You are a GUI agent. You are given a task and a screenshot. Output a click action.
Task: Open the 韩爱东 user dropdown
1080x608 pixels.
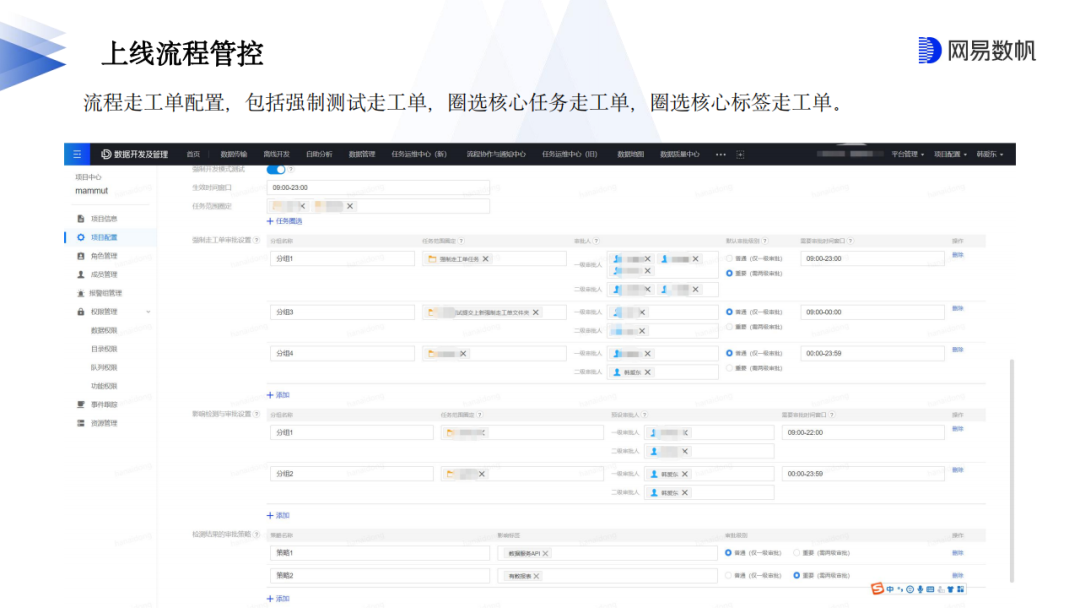click(990, 154)
